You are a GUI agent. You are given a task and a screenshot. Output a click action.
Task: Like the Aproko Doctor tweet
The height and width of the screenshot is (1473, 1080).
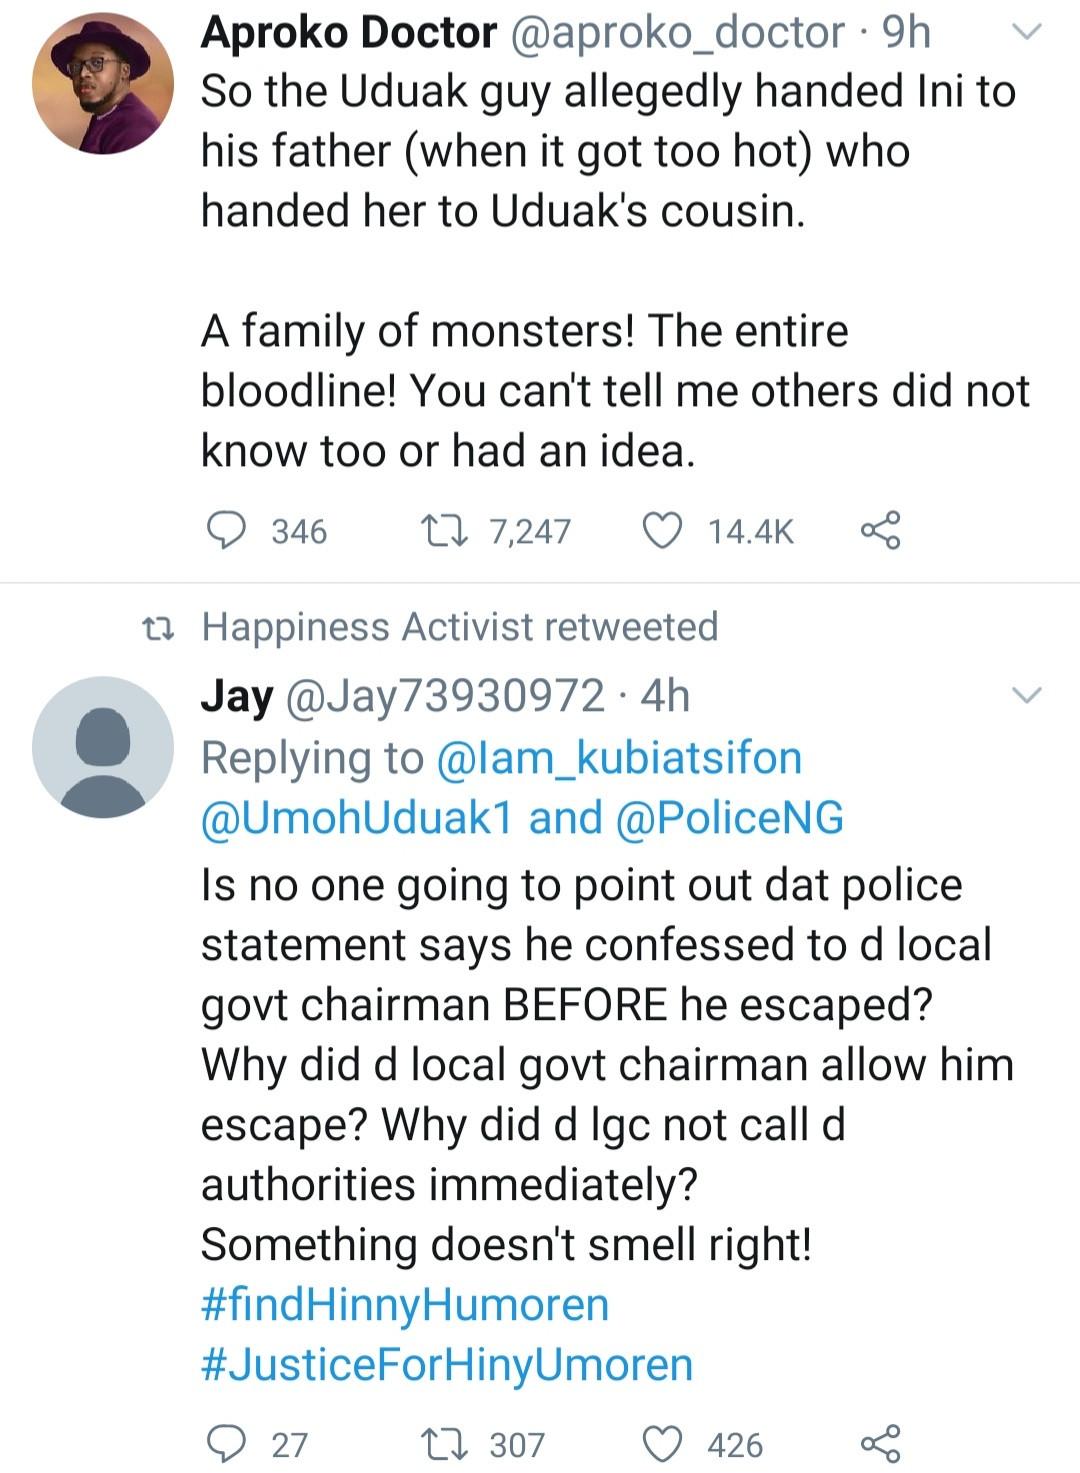[x=661, y=530]
